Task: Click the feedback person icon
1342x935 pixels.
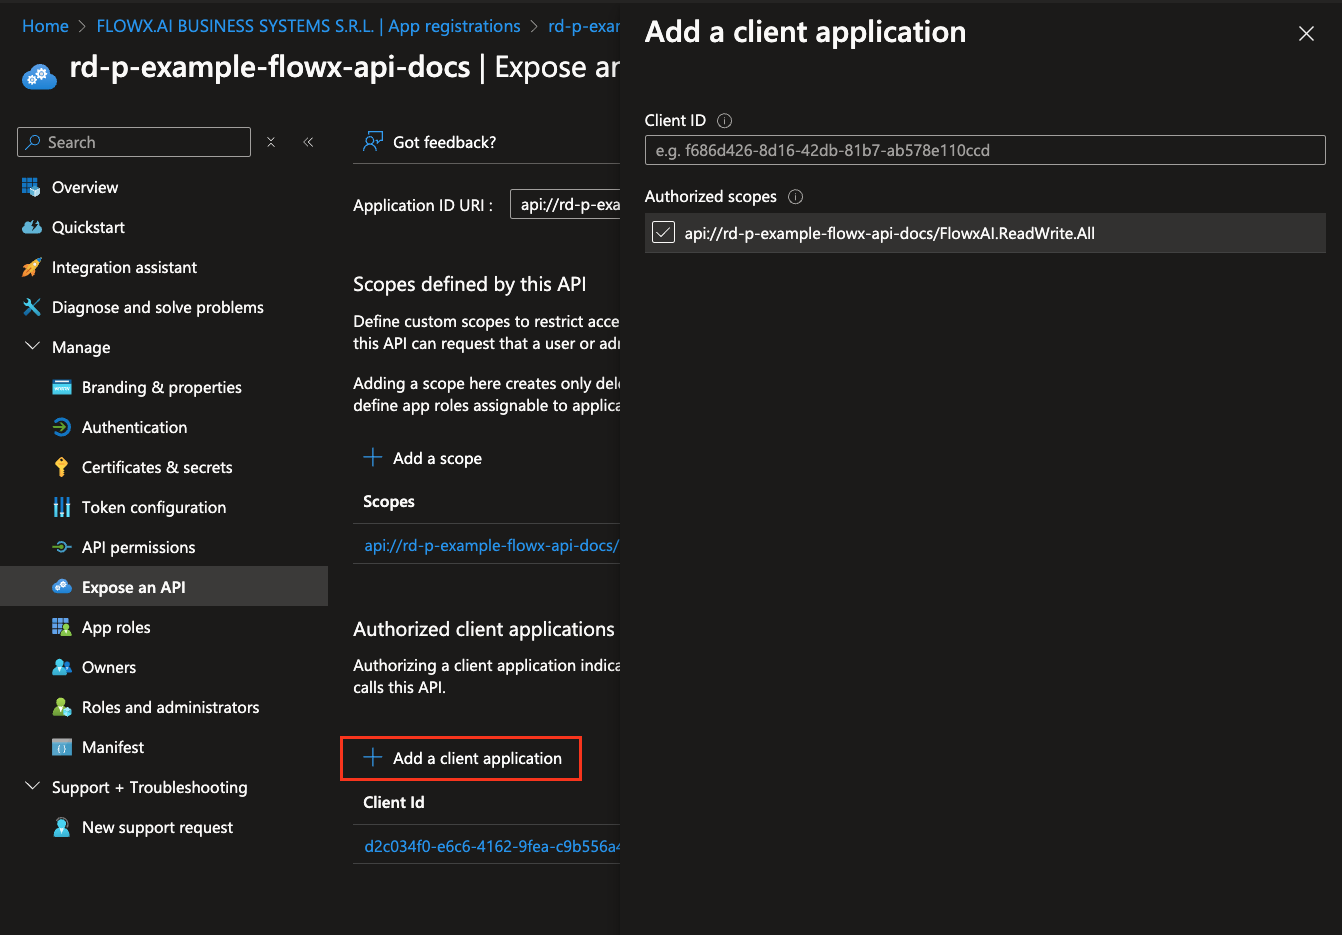Action: (373, 142)
